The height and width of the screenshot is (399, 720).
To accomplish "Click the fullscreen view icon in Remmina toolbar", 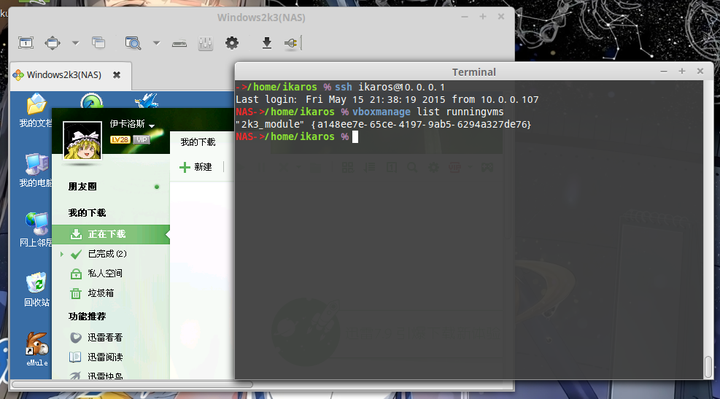I will (26, 43).
